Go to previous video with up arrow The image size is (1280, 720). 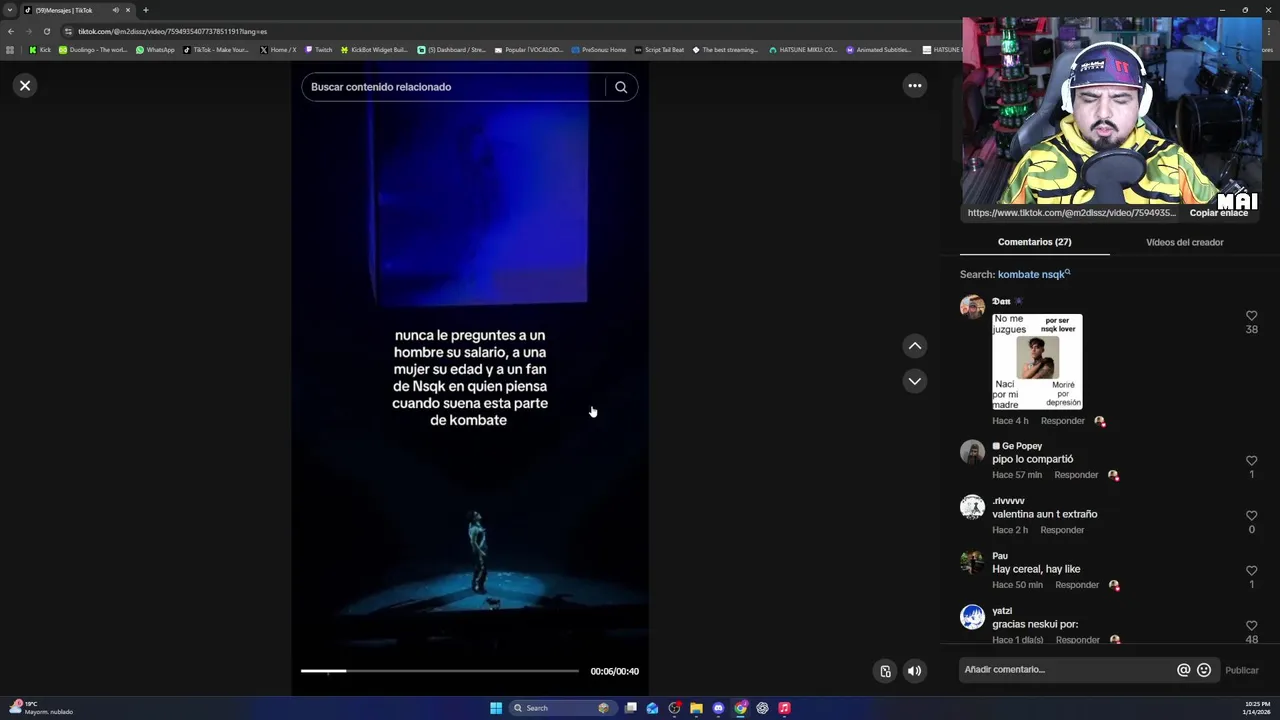[x=914, y=346]
